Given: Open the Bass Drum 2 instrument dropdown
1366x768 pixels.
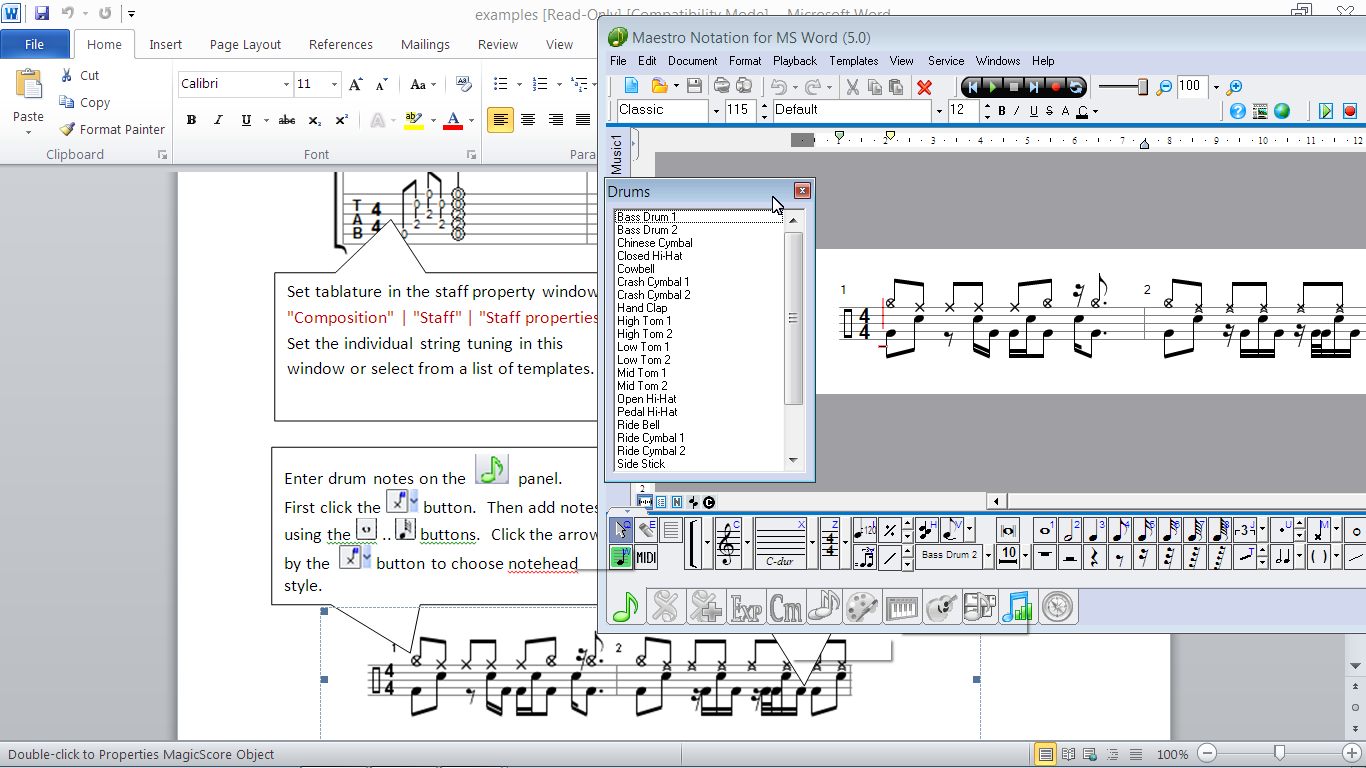Looking at the screenshot, I should click(x=988, y=556).
